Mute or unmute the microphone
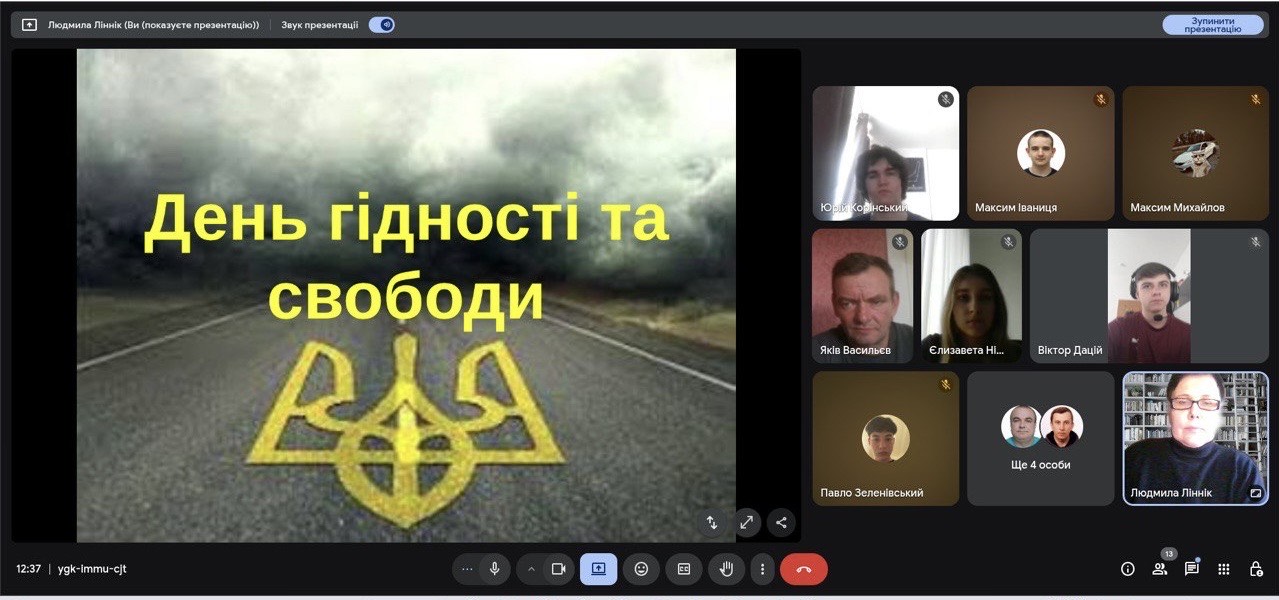The height and width of the screenshot is (600, 1279). click(494, 569)
